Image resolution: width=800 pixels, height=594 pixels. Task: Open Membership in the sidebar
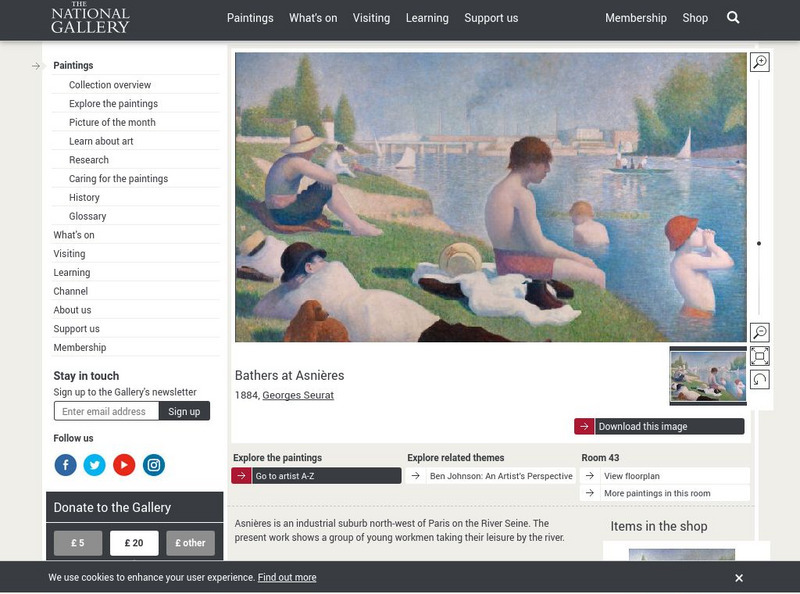coord(80,348)
